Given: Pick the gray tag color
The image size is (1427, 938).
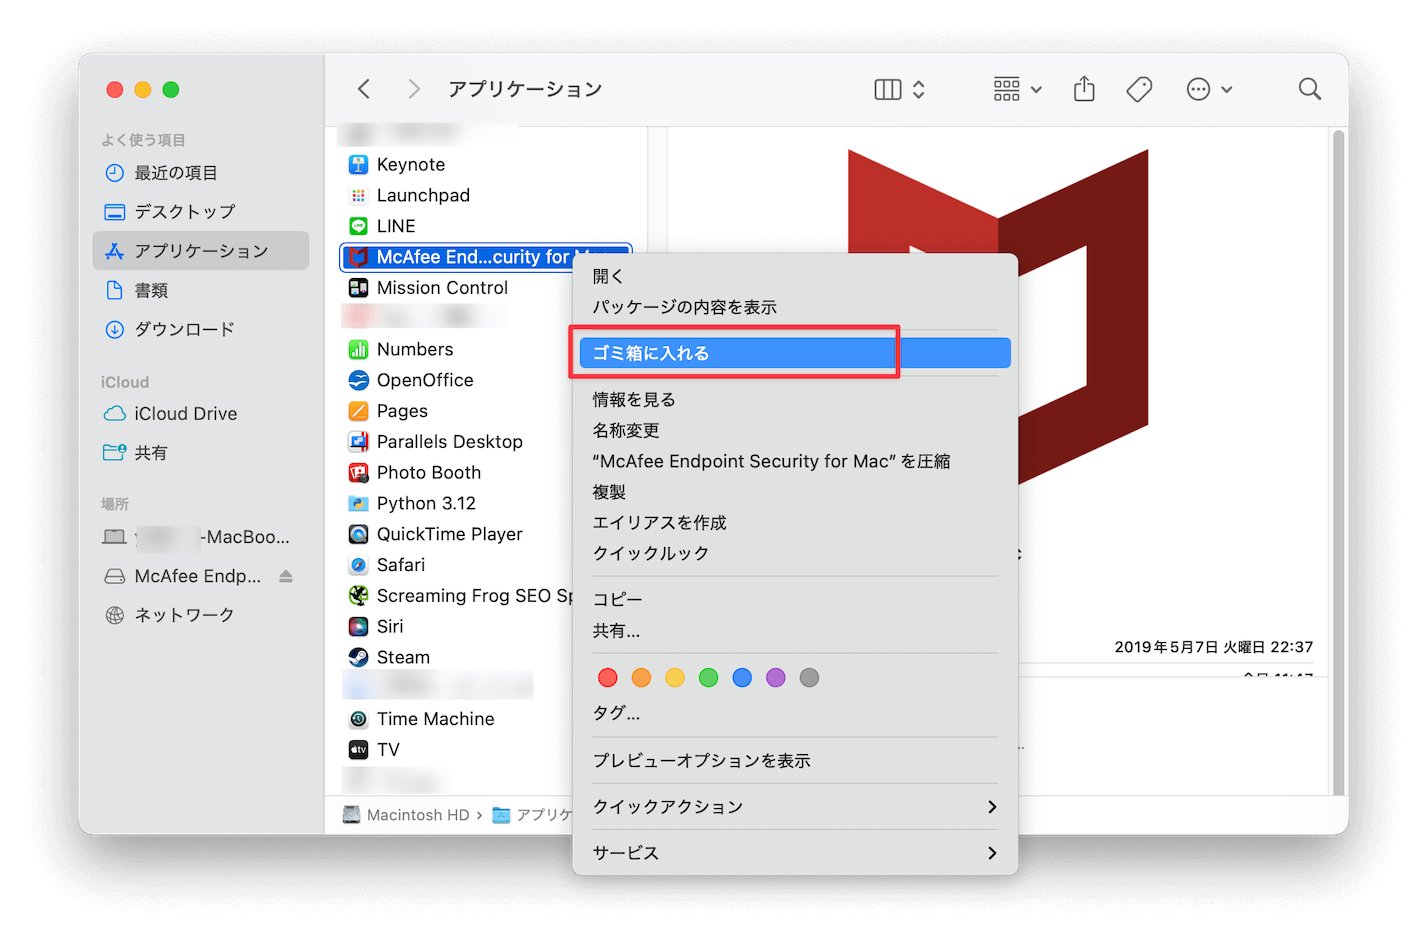Looking at the screenshot, I should click(810, 678).
